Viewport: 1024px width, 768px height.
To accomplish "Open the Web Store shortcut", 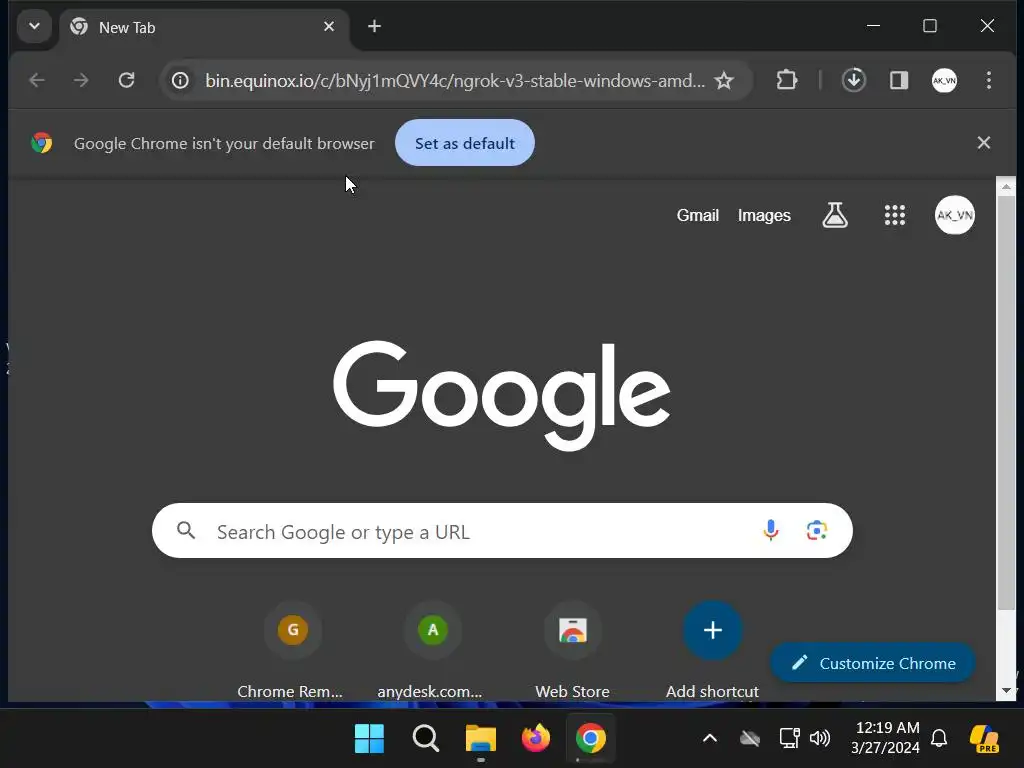I will click(572, 650).
